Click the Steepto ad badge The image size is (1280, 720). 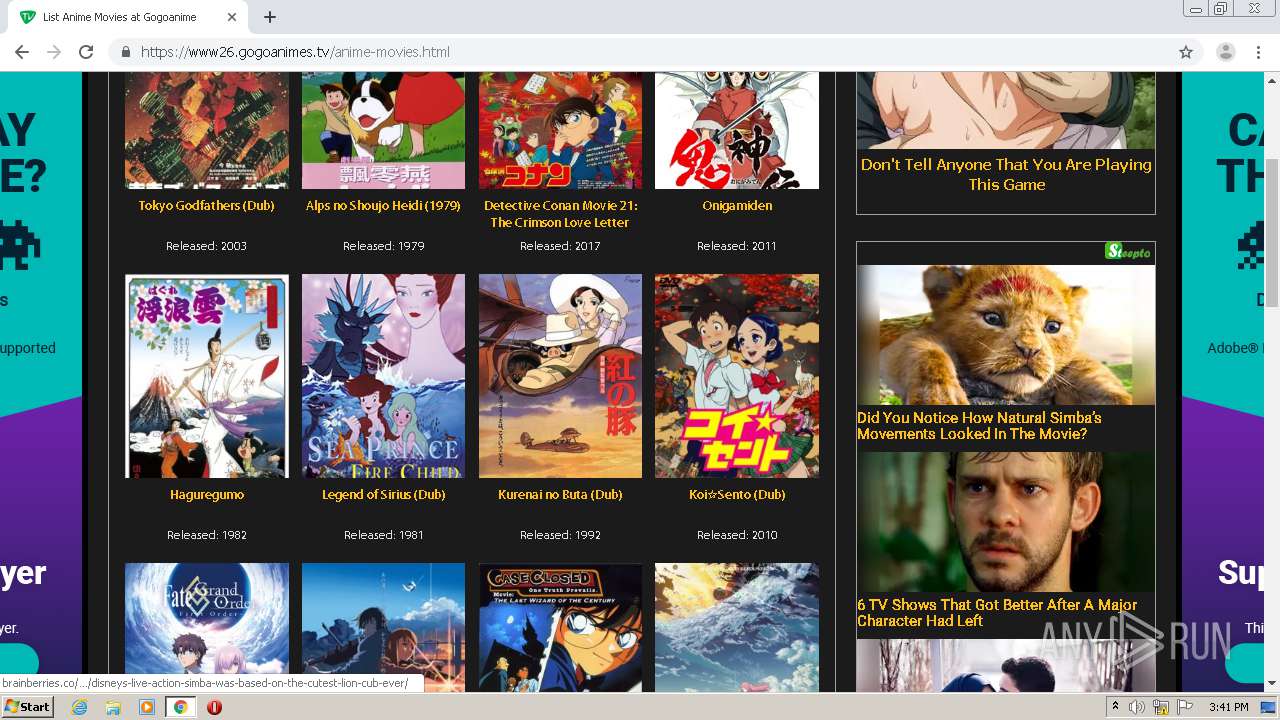(x=1129, y=252)
